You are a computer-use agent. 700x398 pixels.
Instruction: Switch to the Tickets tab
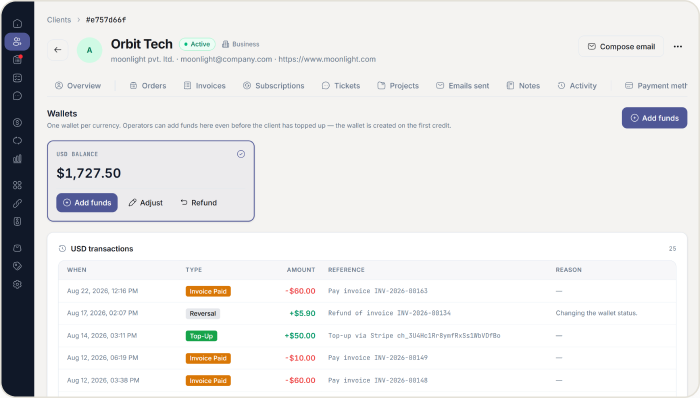point(341,86)
